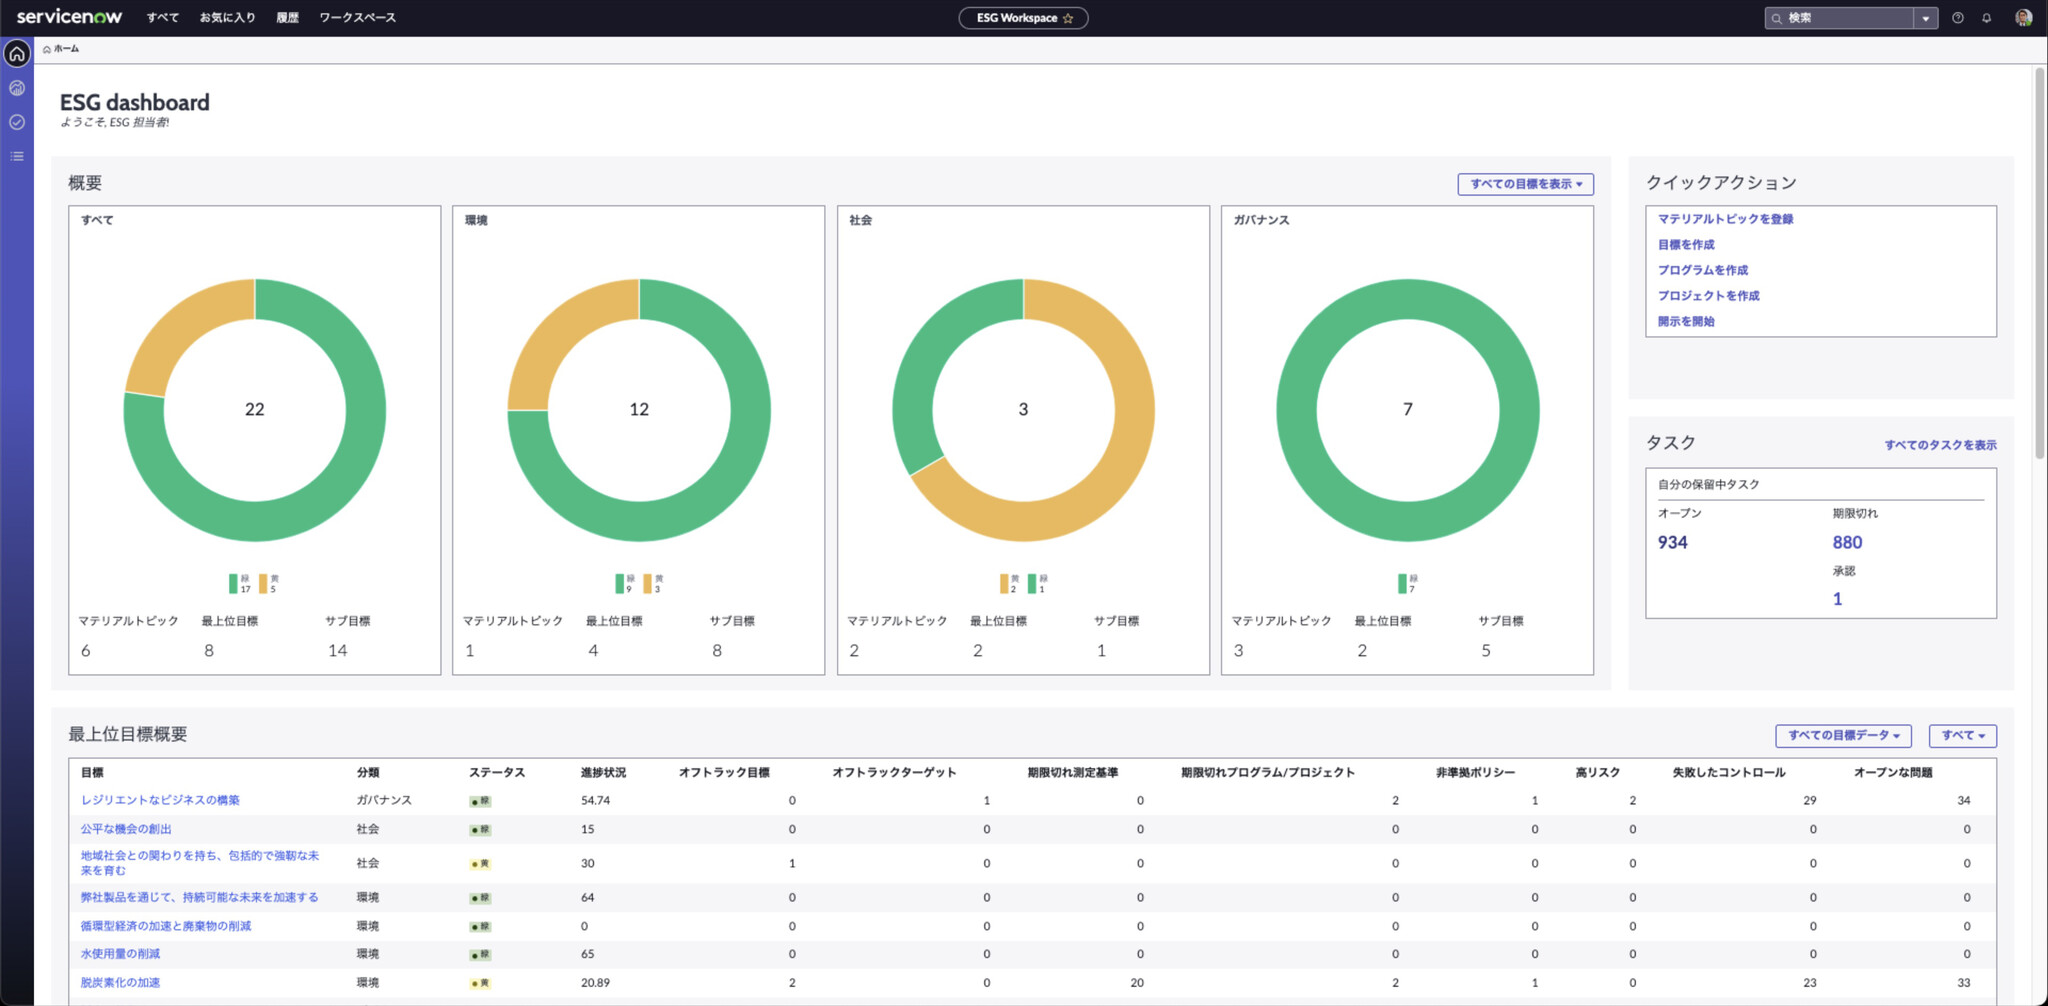Select the check-circle tasks icon in sidebar
Screen dimensions: 2048x1006
tap(16, 122)
